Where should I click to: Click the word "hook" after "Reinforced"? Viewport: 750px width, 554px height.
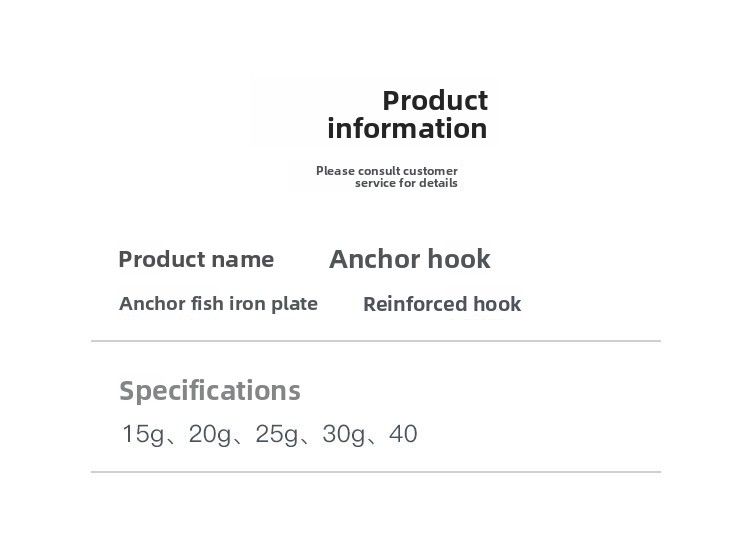pos(496,305)
